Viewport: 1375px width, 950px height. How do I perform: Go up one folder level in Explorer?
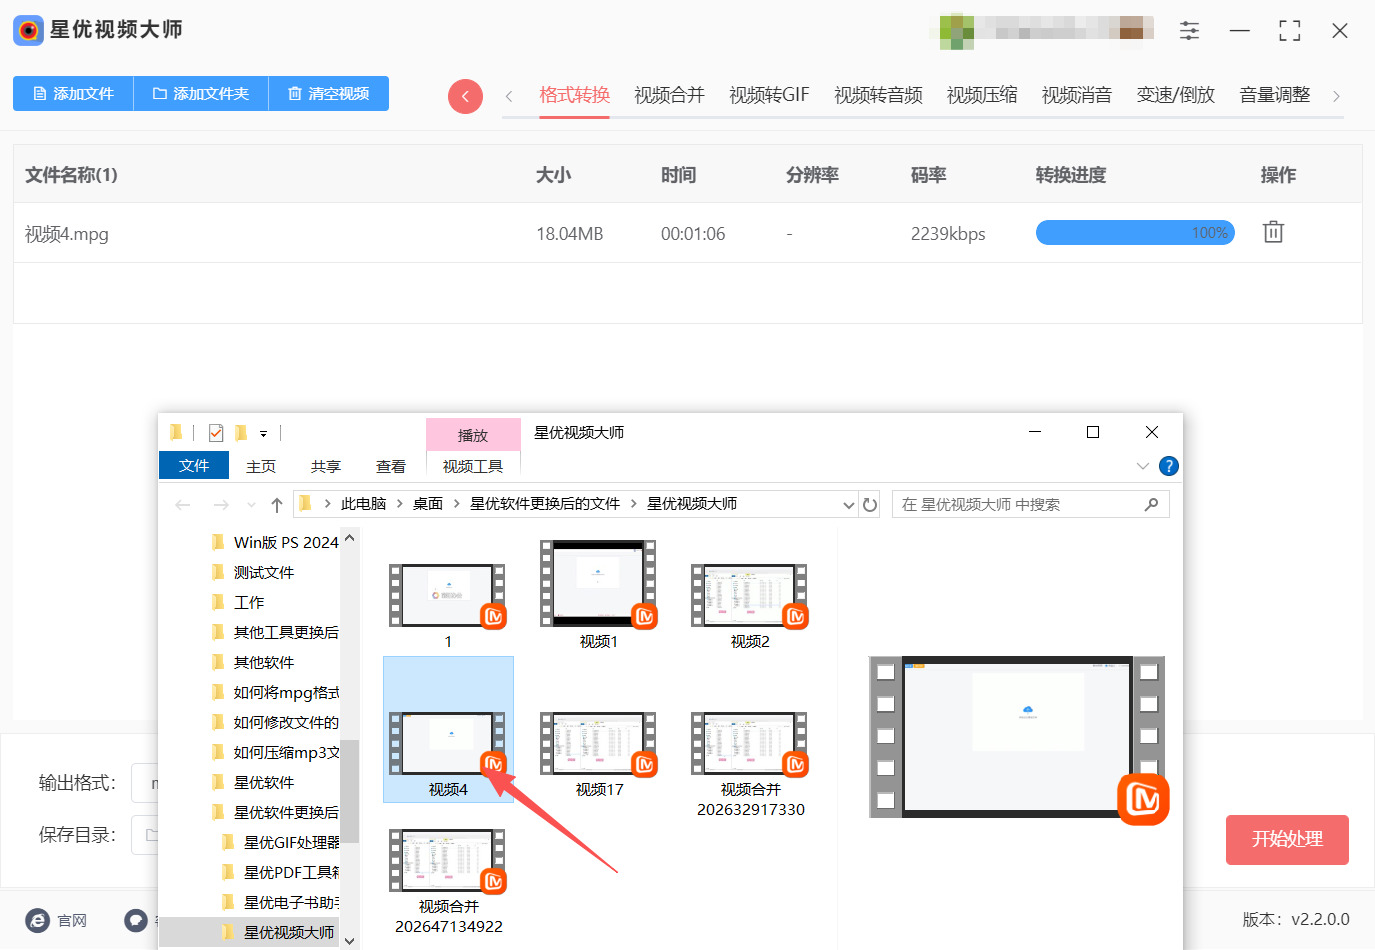pos(277,505)
